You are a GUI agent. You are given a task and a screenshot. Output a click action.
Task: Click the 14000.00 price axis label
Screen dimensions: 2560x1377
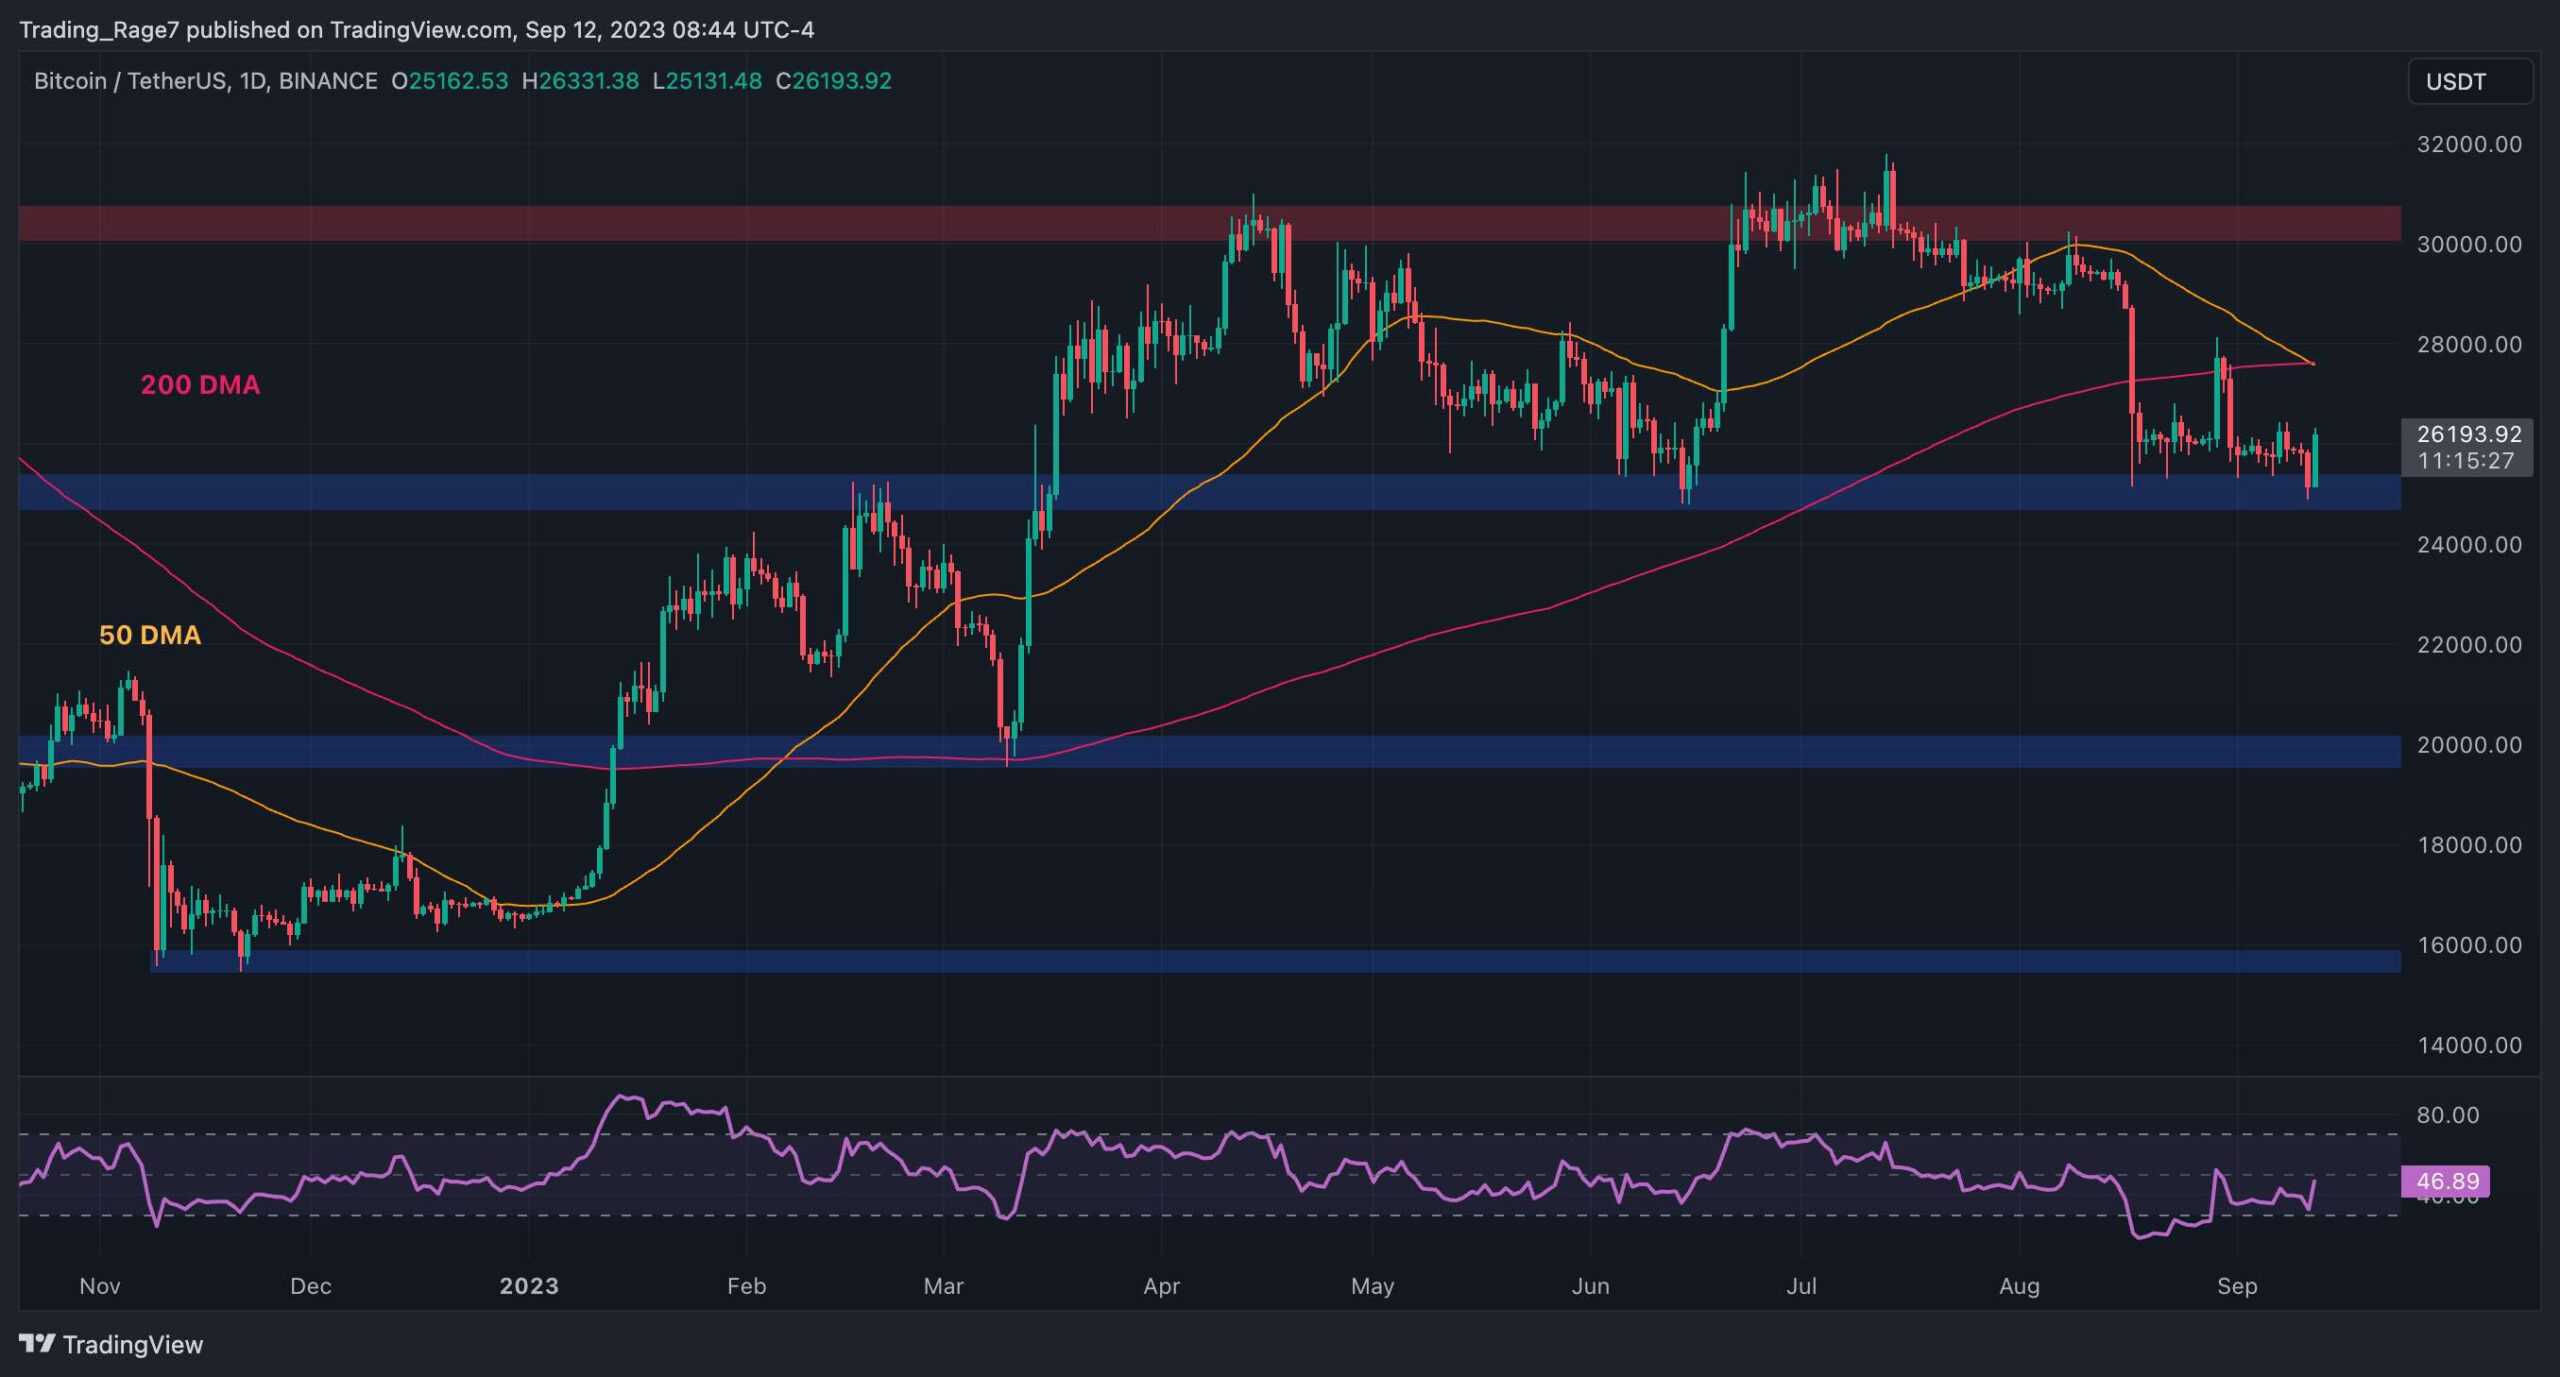pyautogui.click(x=2469, y=1045)
